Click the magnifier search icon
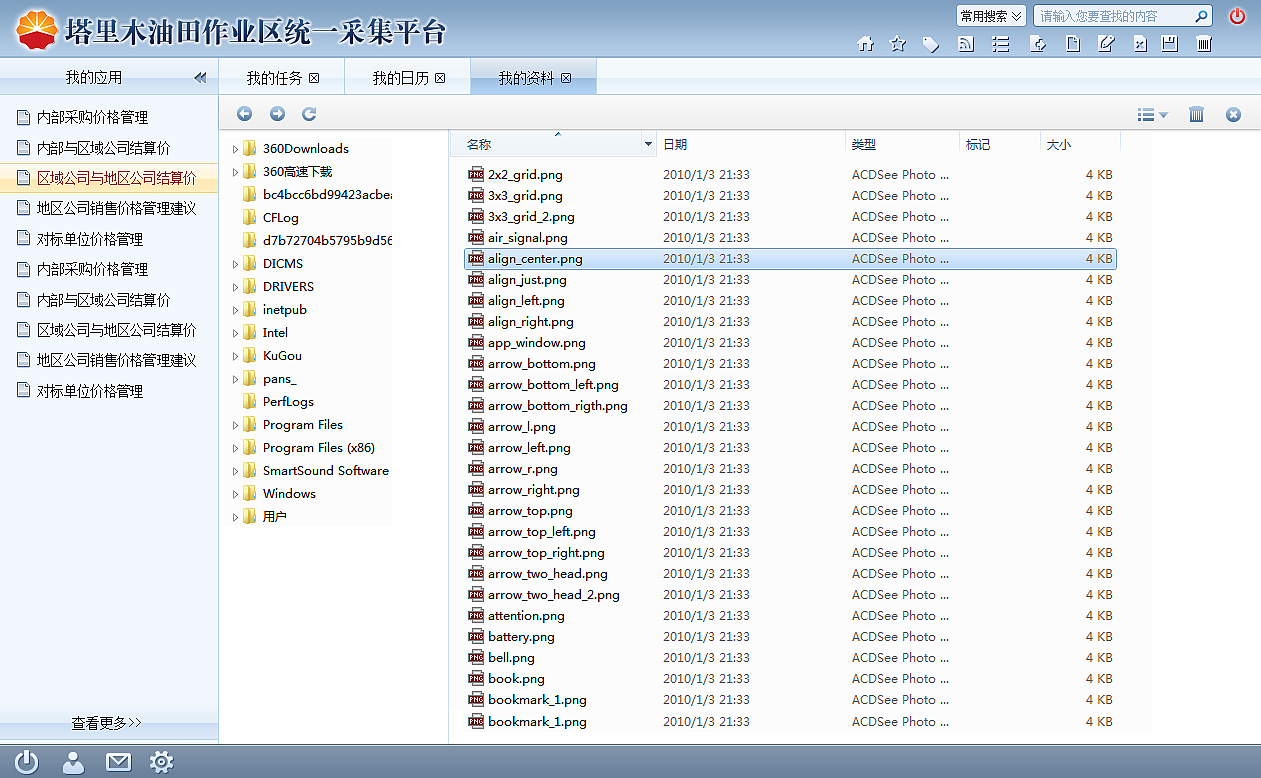Viewport: 1261px width, 778px height. coord(1201,16)
